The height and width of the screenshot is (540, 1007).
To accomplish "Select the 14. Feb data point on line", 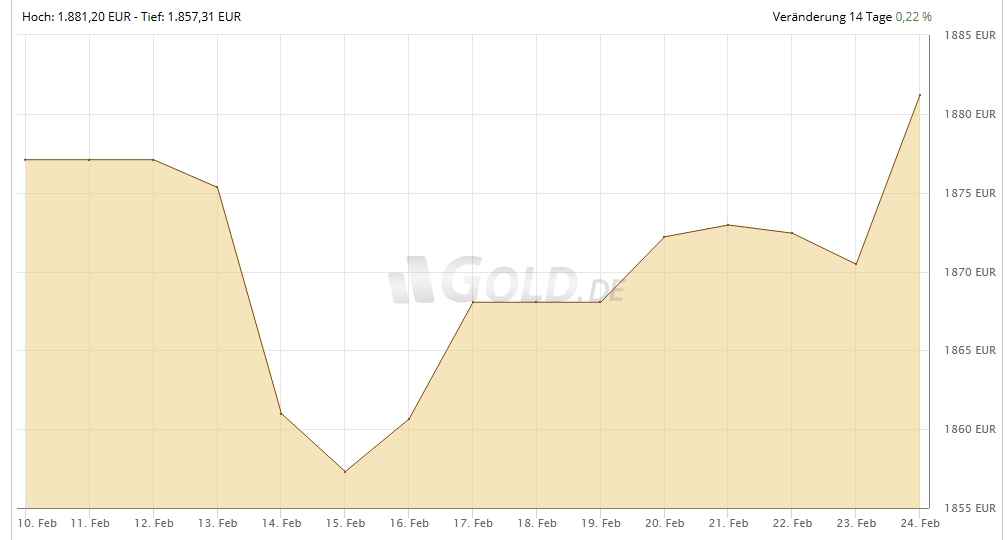I will pyautogui.click(x=281, y=414).
